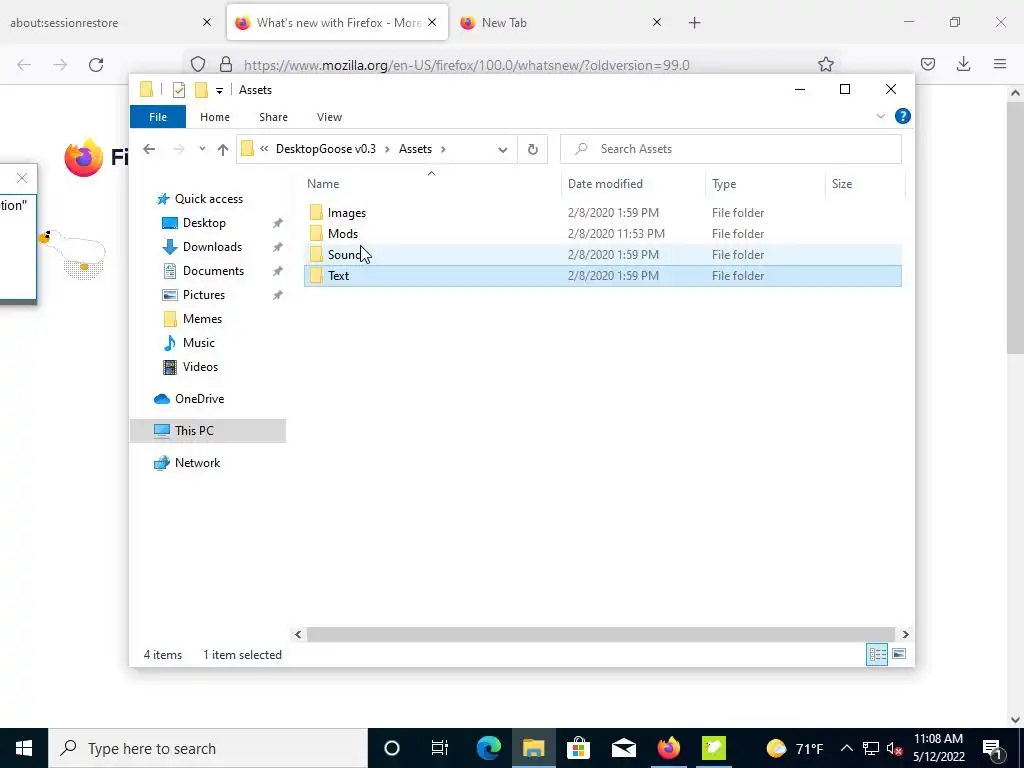Select the Text folder
1024x768 pixels.
[x=338, y=276]
